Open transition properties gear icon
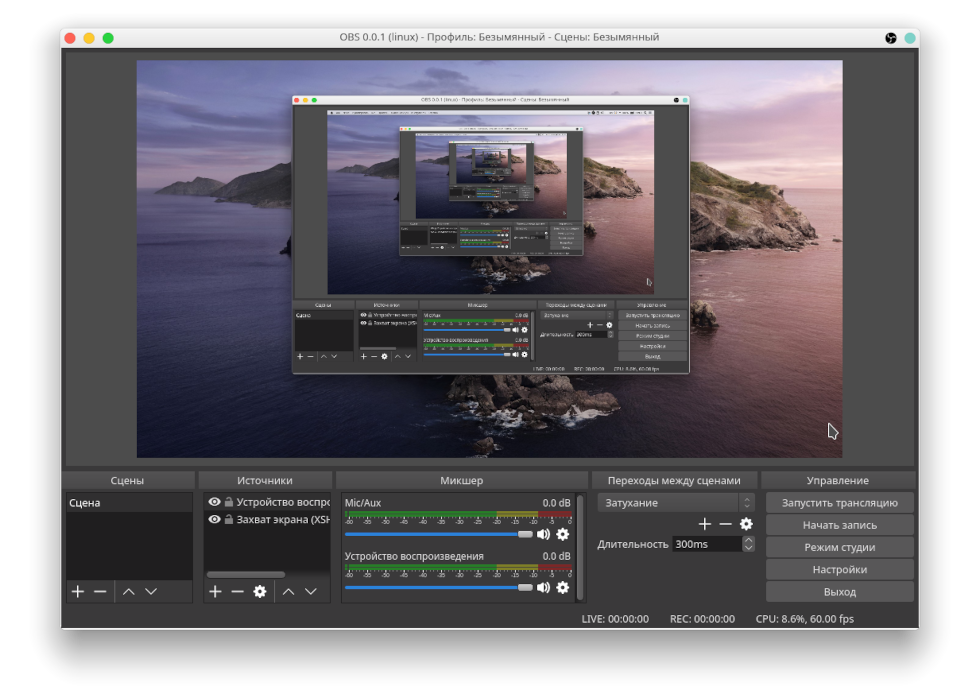Screen dimensions: 980x698 pos(746,524)
